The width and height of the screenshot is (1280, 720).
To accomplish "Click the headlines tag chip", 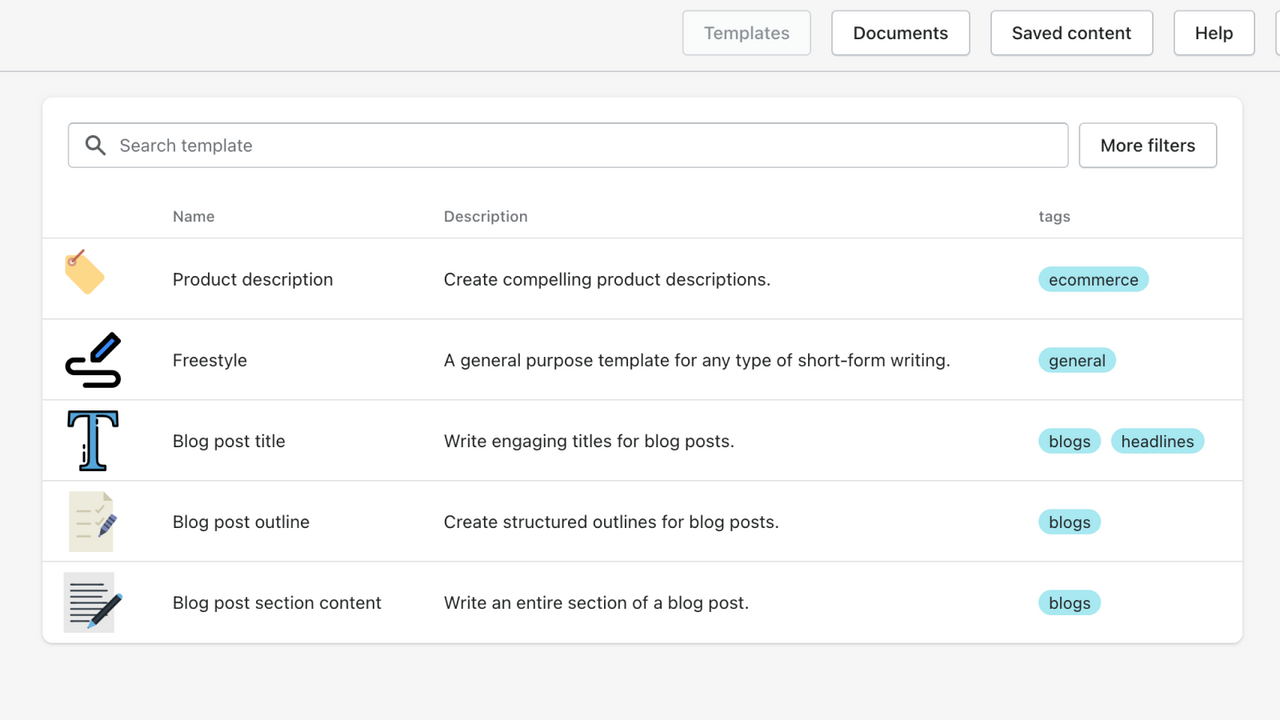I will 1157,440.
